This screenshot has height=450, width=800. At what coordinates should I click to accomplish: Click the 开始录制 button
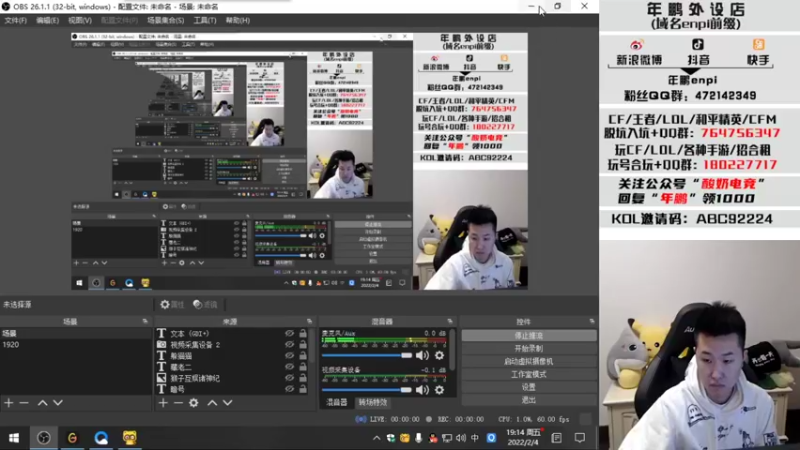point(529,348)
